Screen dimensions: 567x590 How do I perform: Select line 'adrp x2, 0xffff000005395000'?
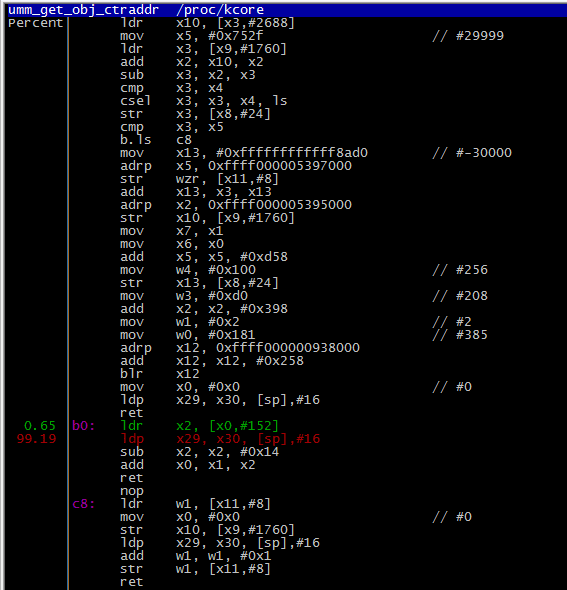[x=236, y=205]
